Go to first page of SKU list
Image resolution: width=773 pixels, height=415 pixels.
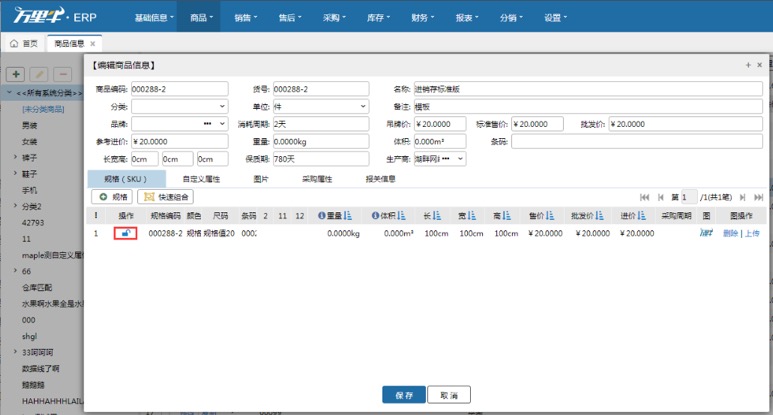tap(644, 197)
